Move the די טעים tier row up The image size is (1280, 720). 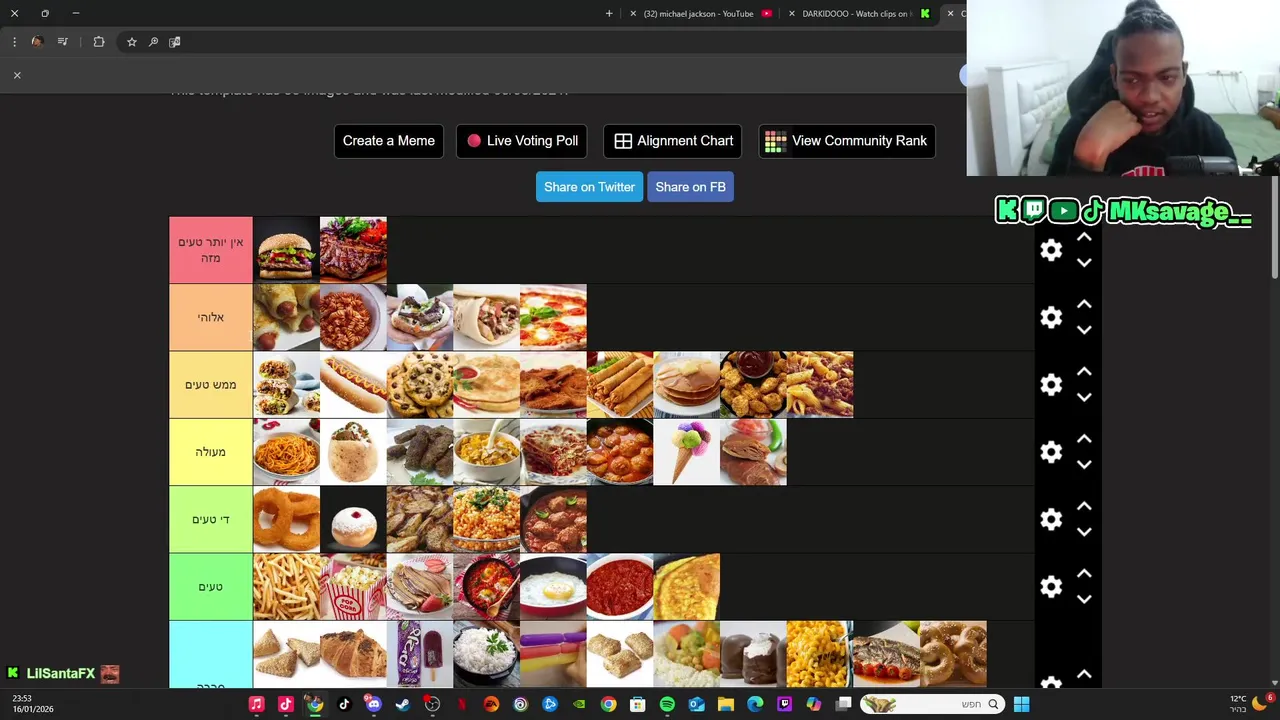point(1084,507)
